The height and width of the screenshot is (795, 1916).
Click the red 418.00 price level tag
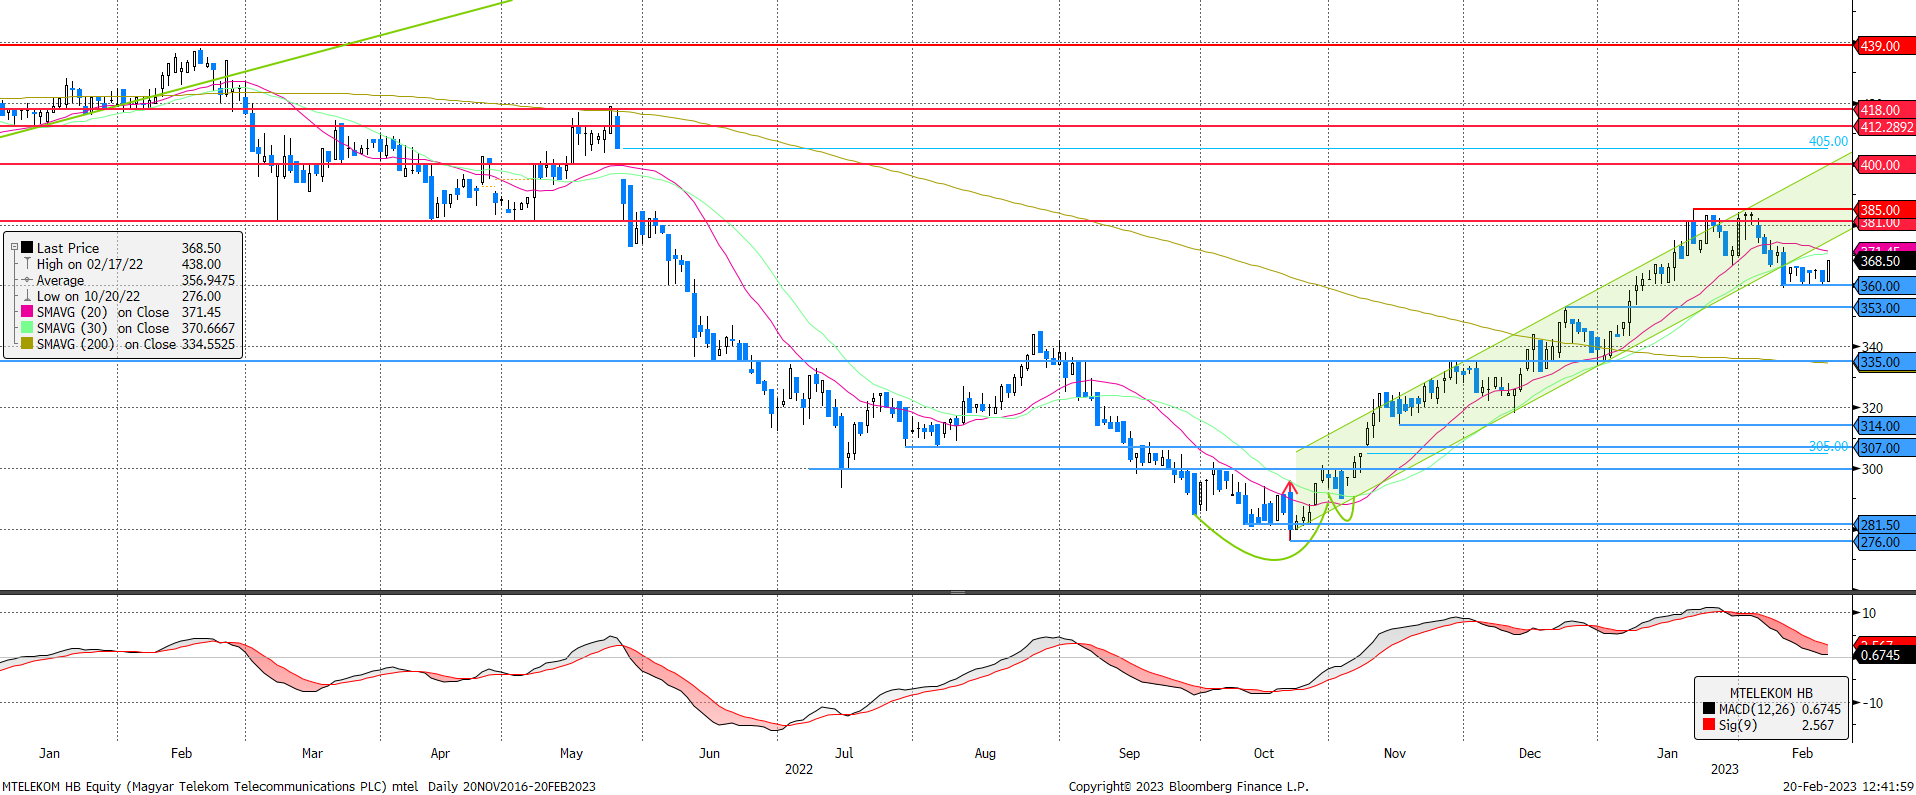(1886, 110)
